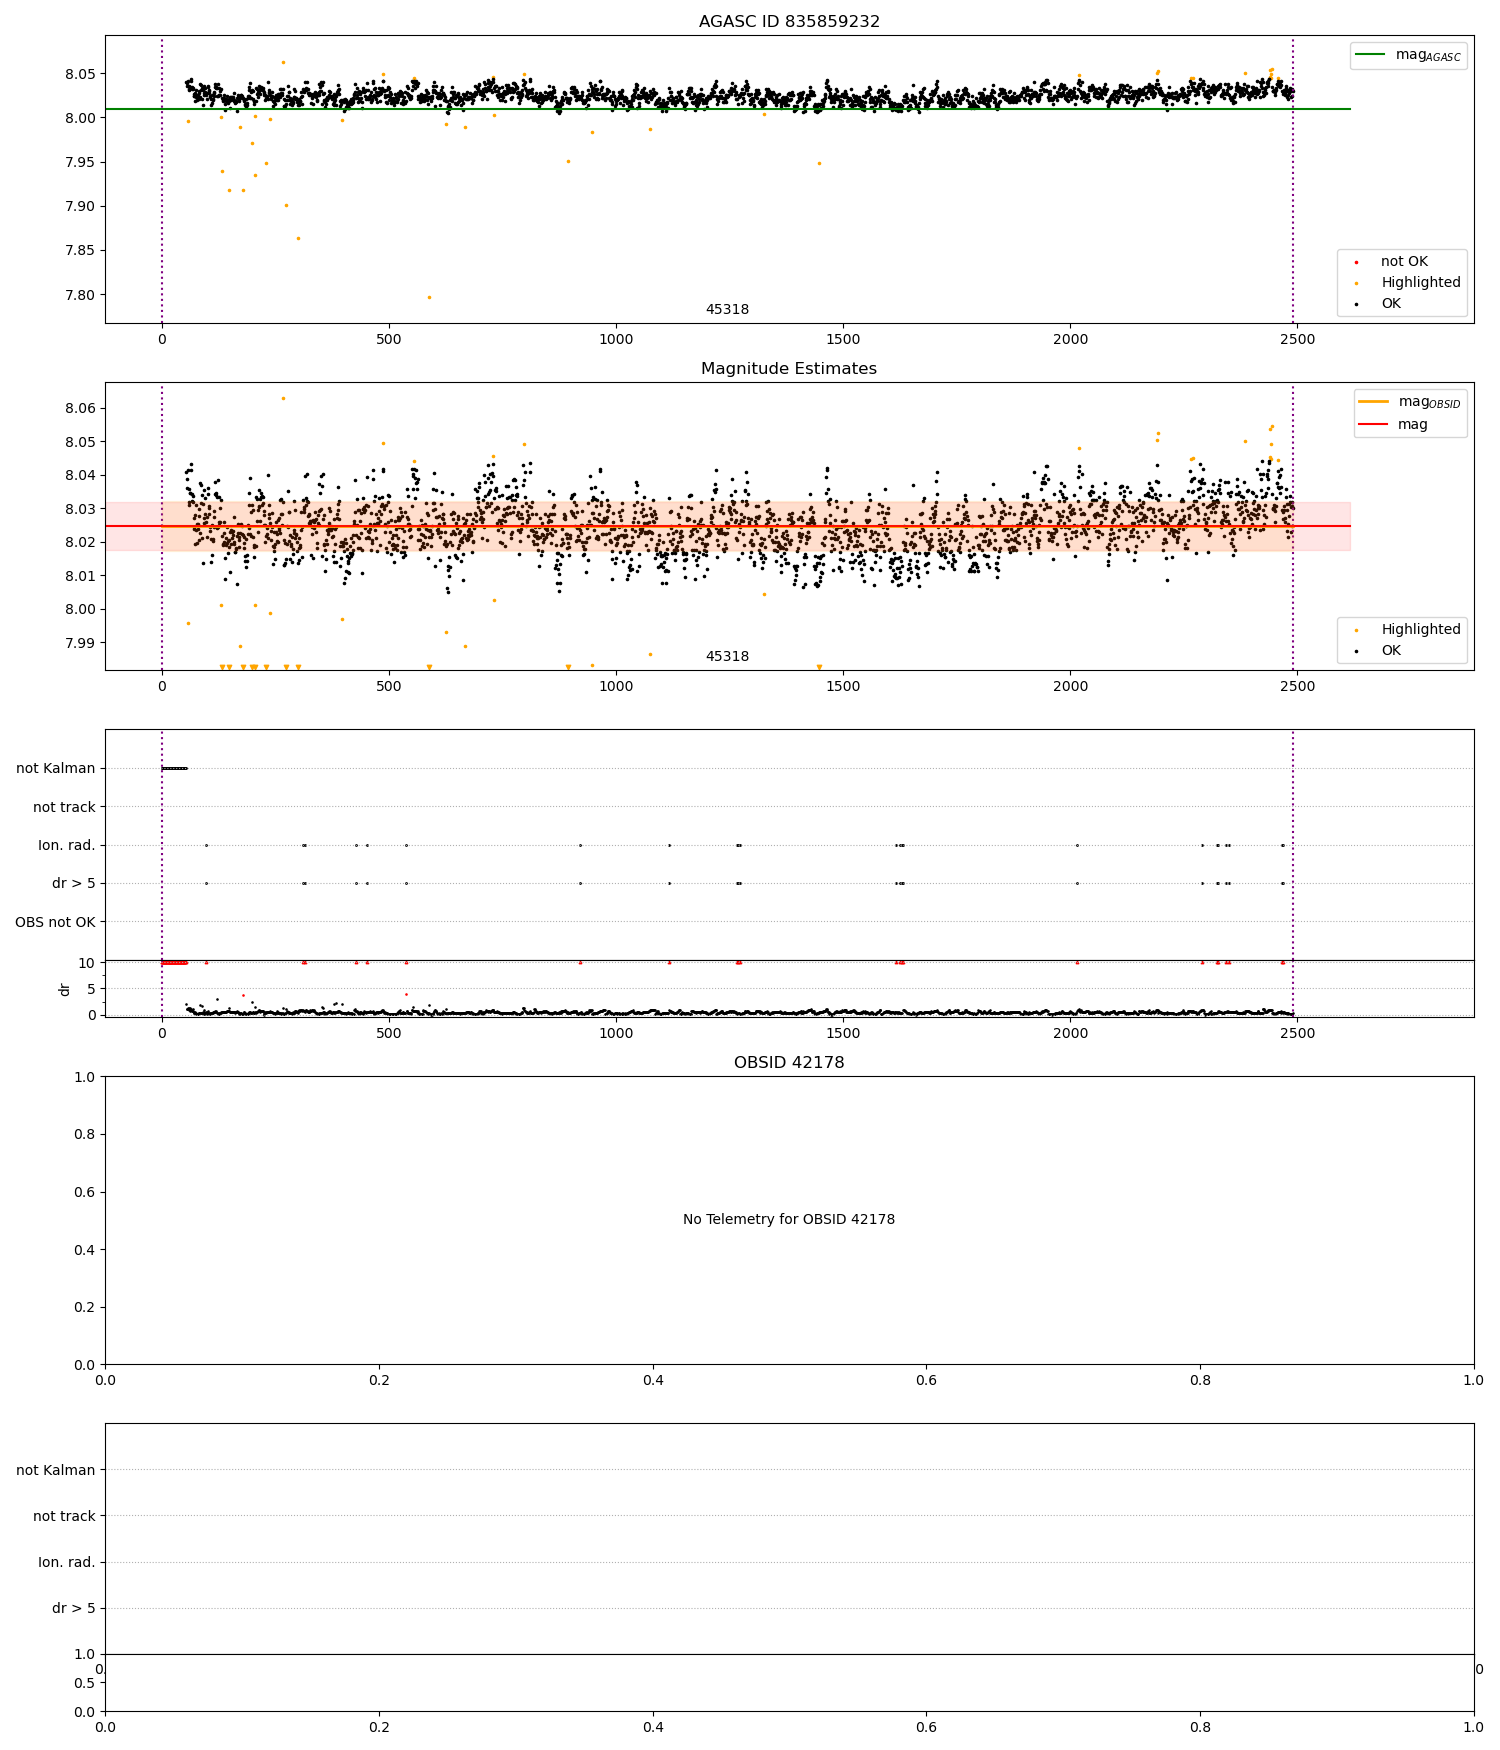Viewport: 1500px width, 1750px height.
Task: Click 'dr > 5' label in the bottom plot
Action: click(74, 1608)
